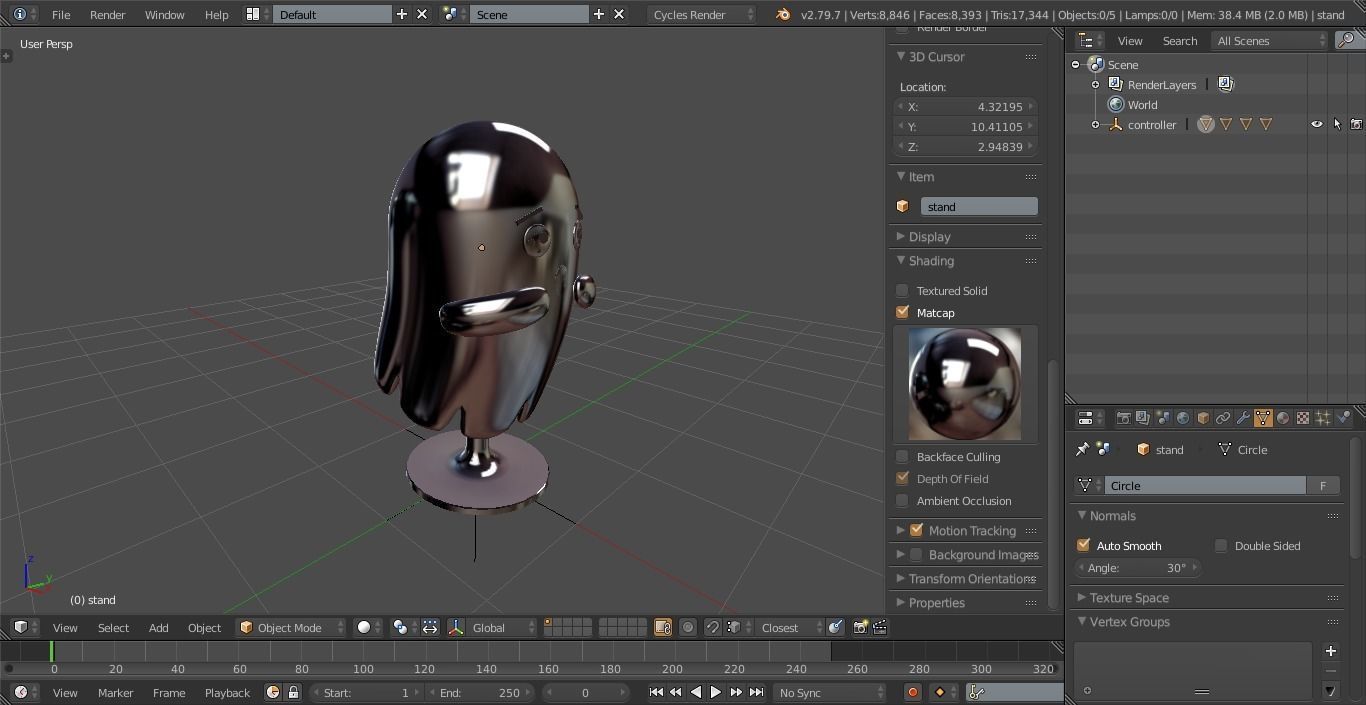Image resolution: width=1366 pixels, height=705 pixels.
Task: Expand the Transform Orientations panel
Action: (966, 579)
